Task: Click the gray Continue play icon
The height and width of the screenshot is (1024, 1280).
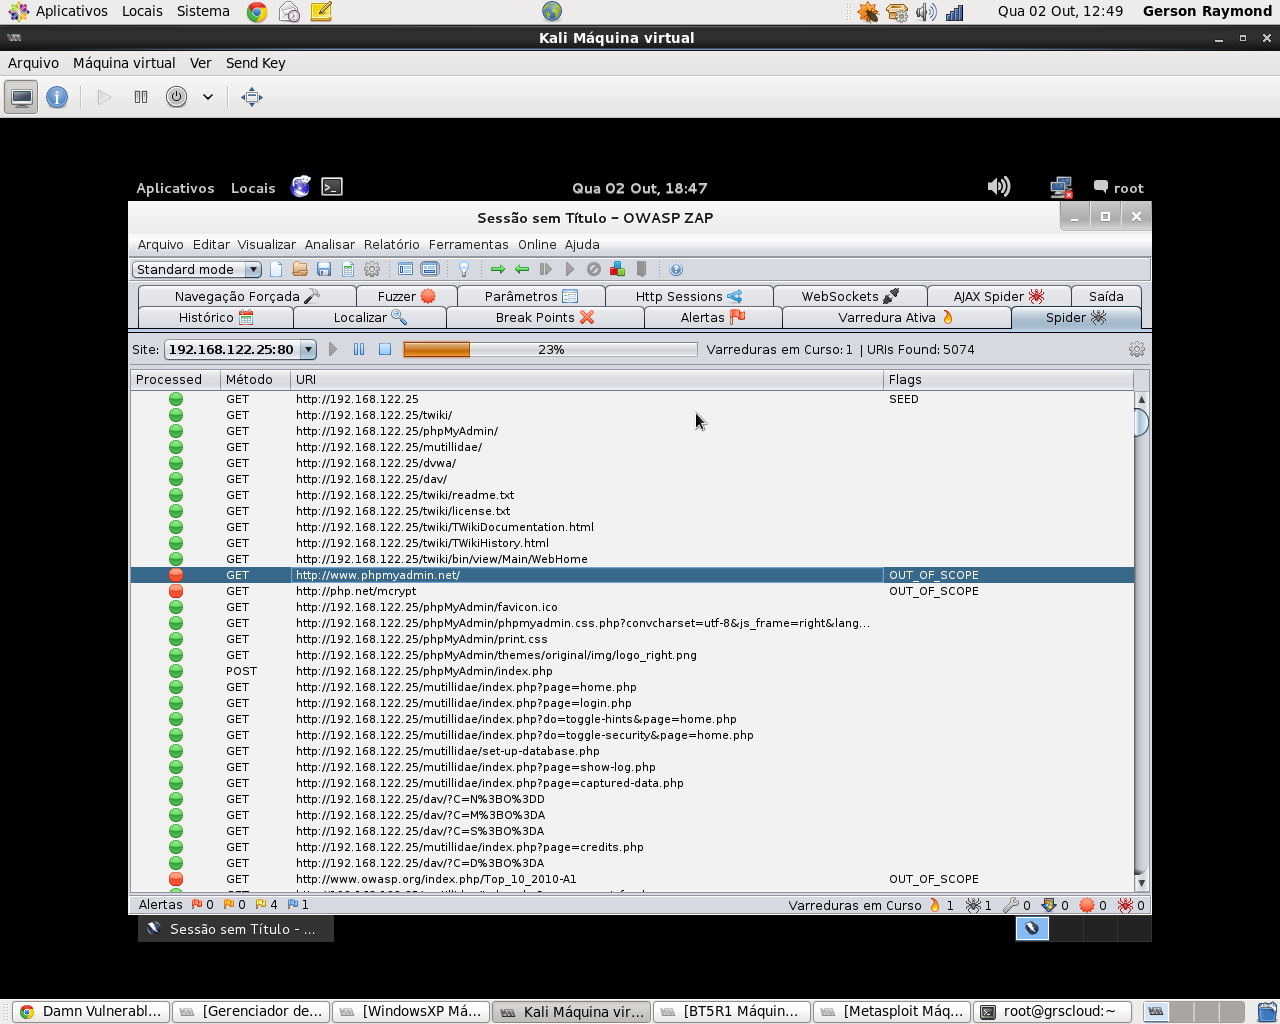Action: point(570,269)
